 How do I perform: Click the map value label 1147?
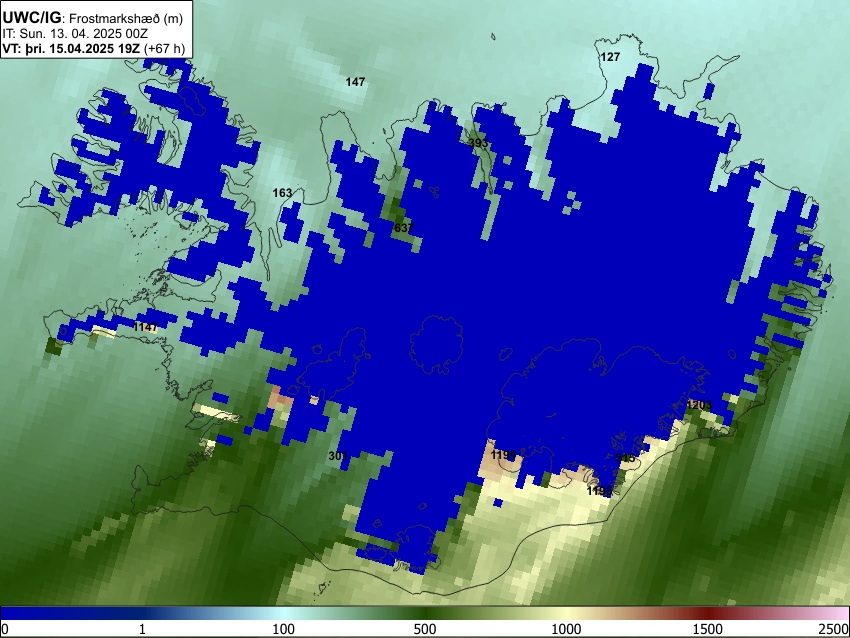click(x=145, y=327)
